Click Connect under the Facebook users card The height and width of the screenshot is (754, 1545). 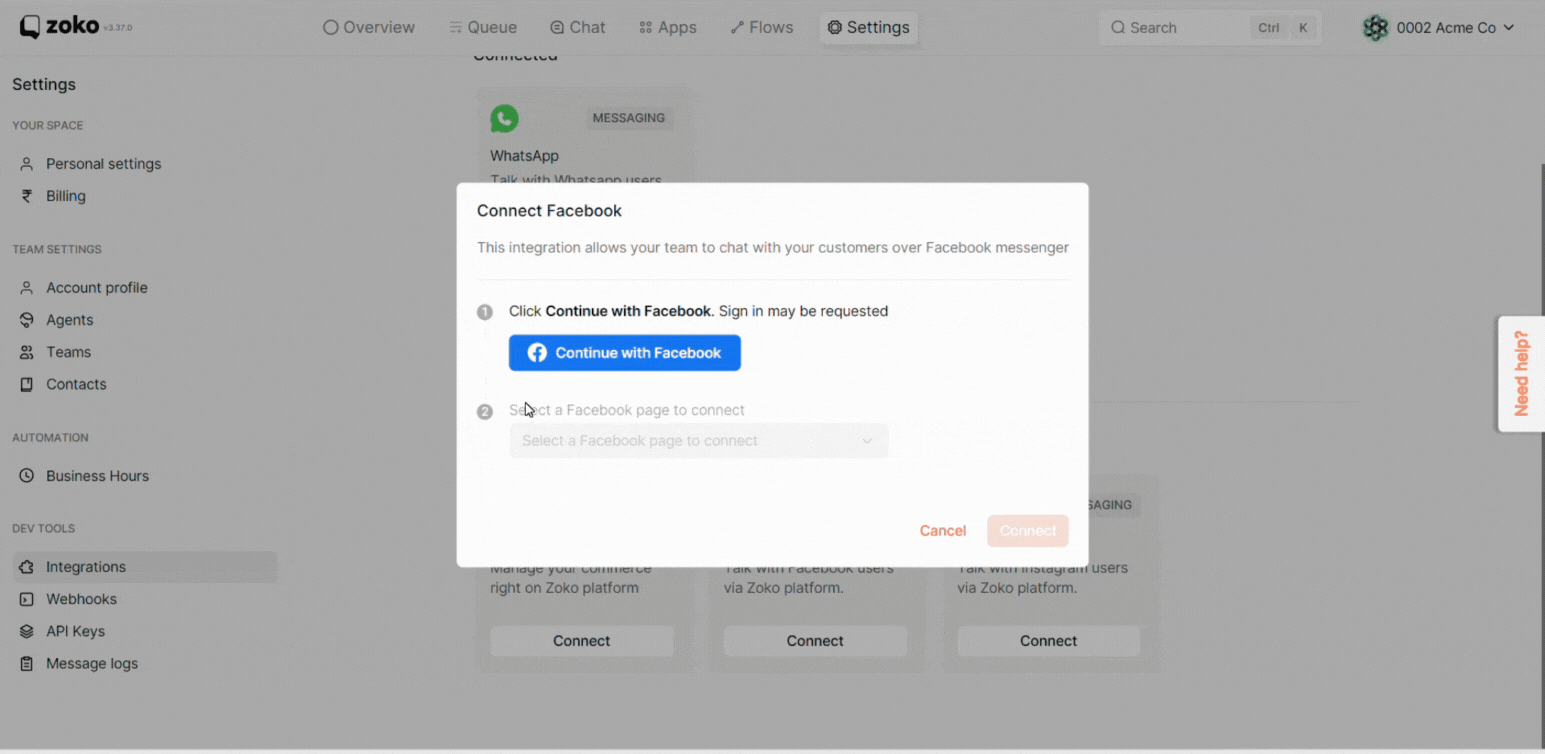(815, 641)
